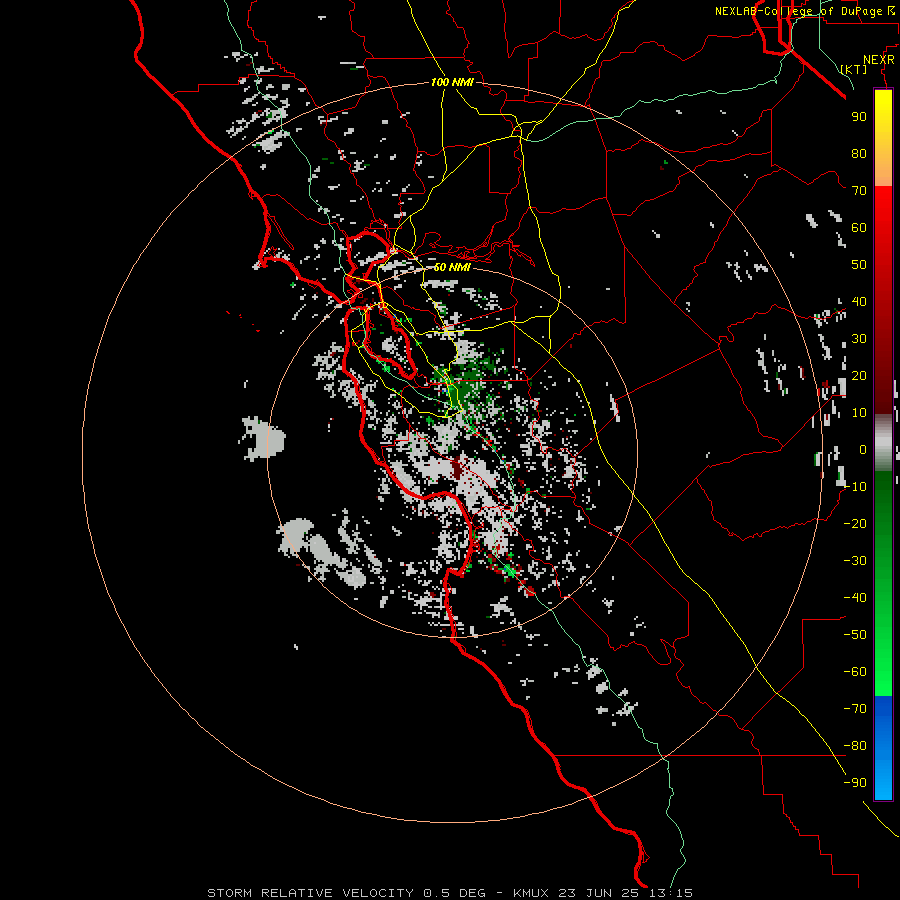Click the "0.5 DEG" elevation text in the caption
900x900 pixels.
[x=454, y=893]
